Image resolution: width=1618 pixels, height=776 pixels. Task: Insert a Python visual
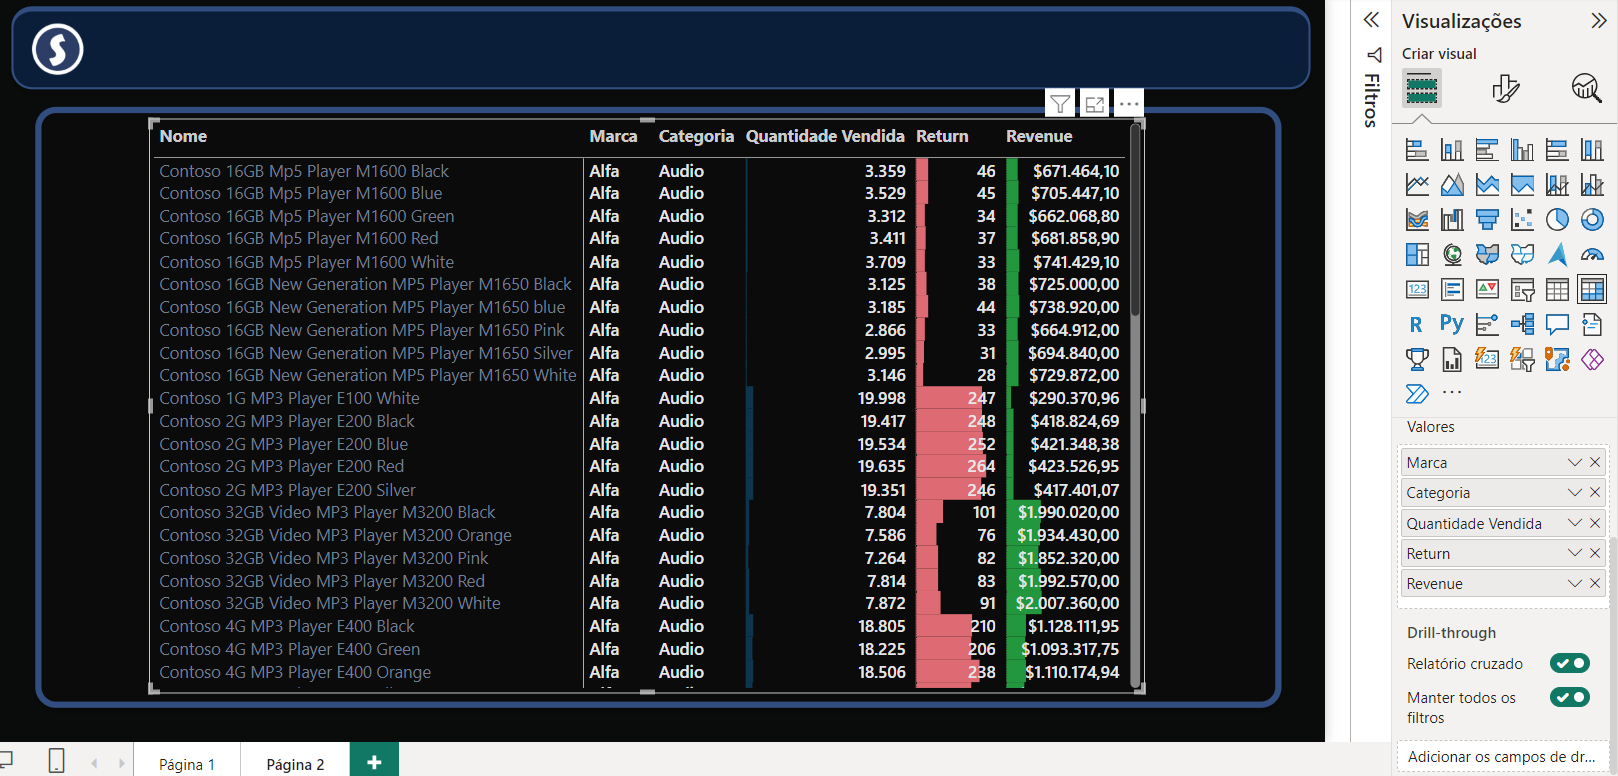pyautogui.click(x=1452, y=325)
